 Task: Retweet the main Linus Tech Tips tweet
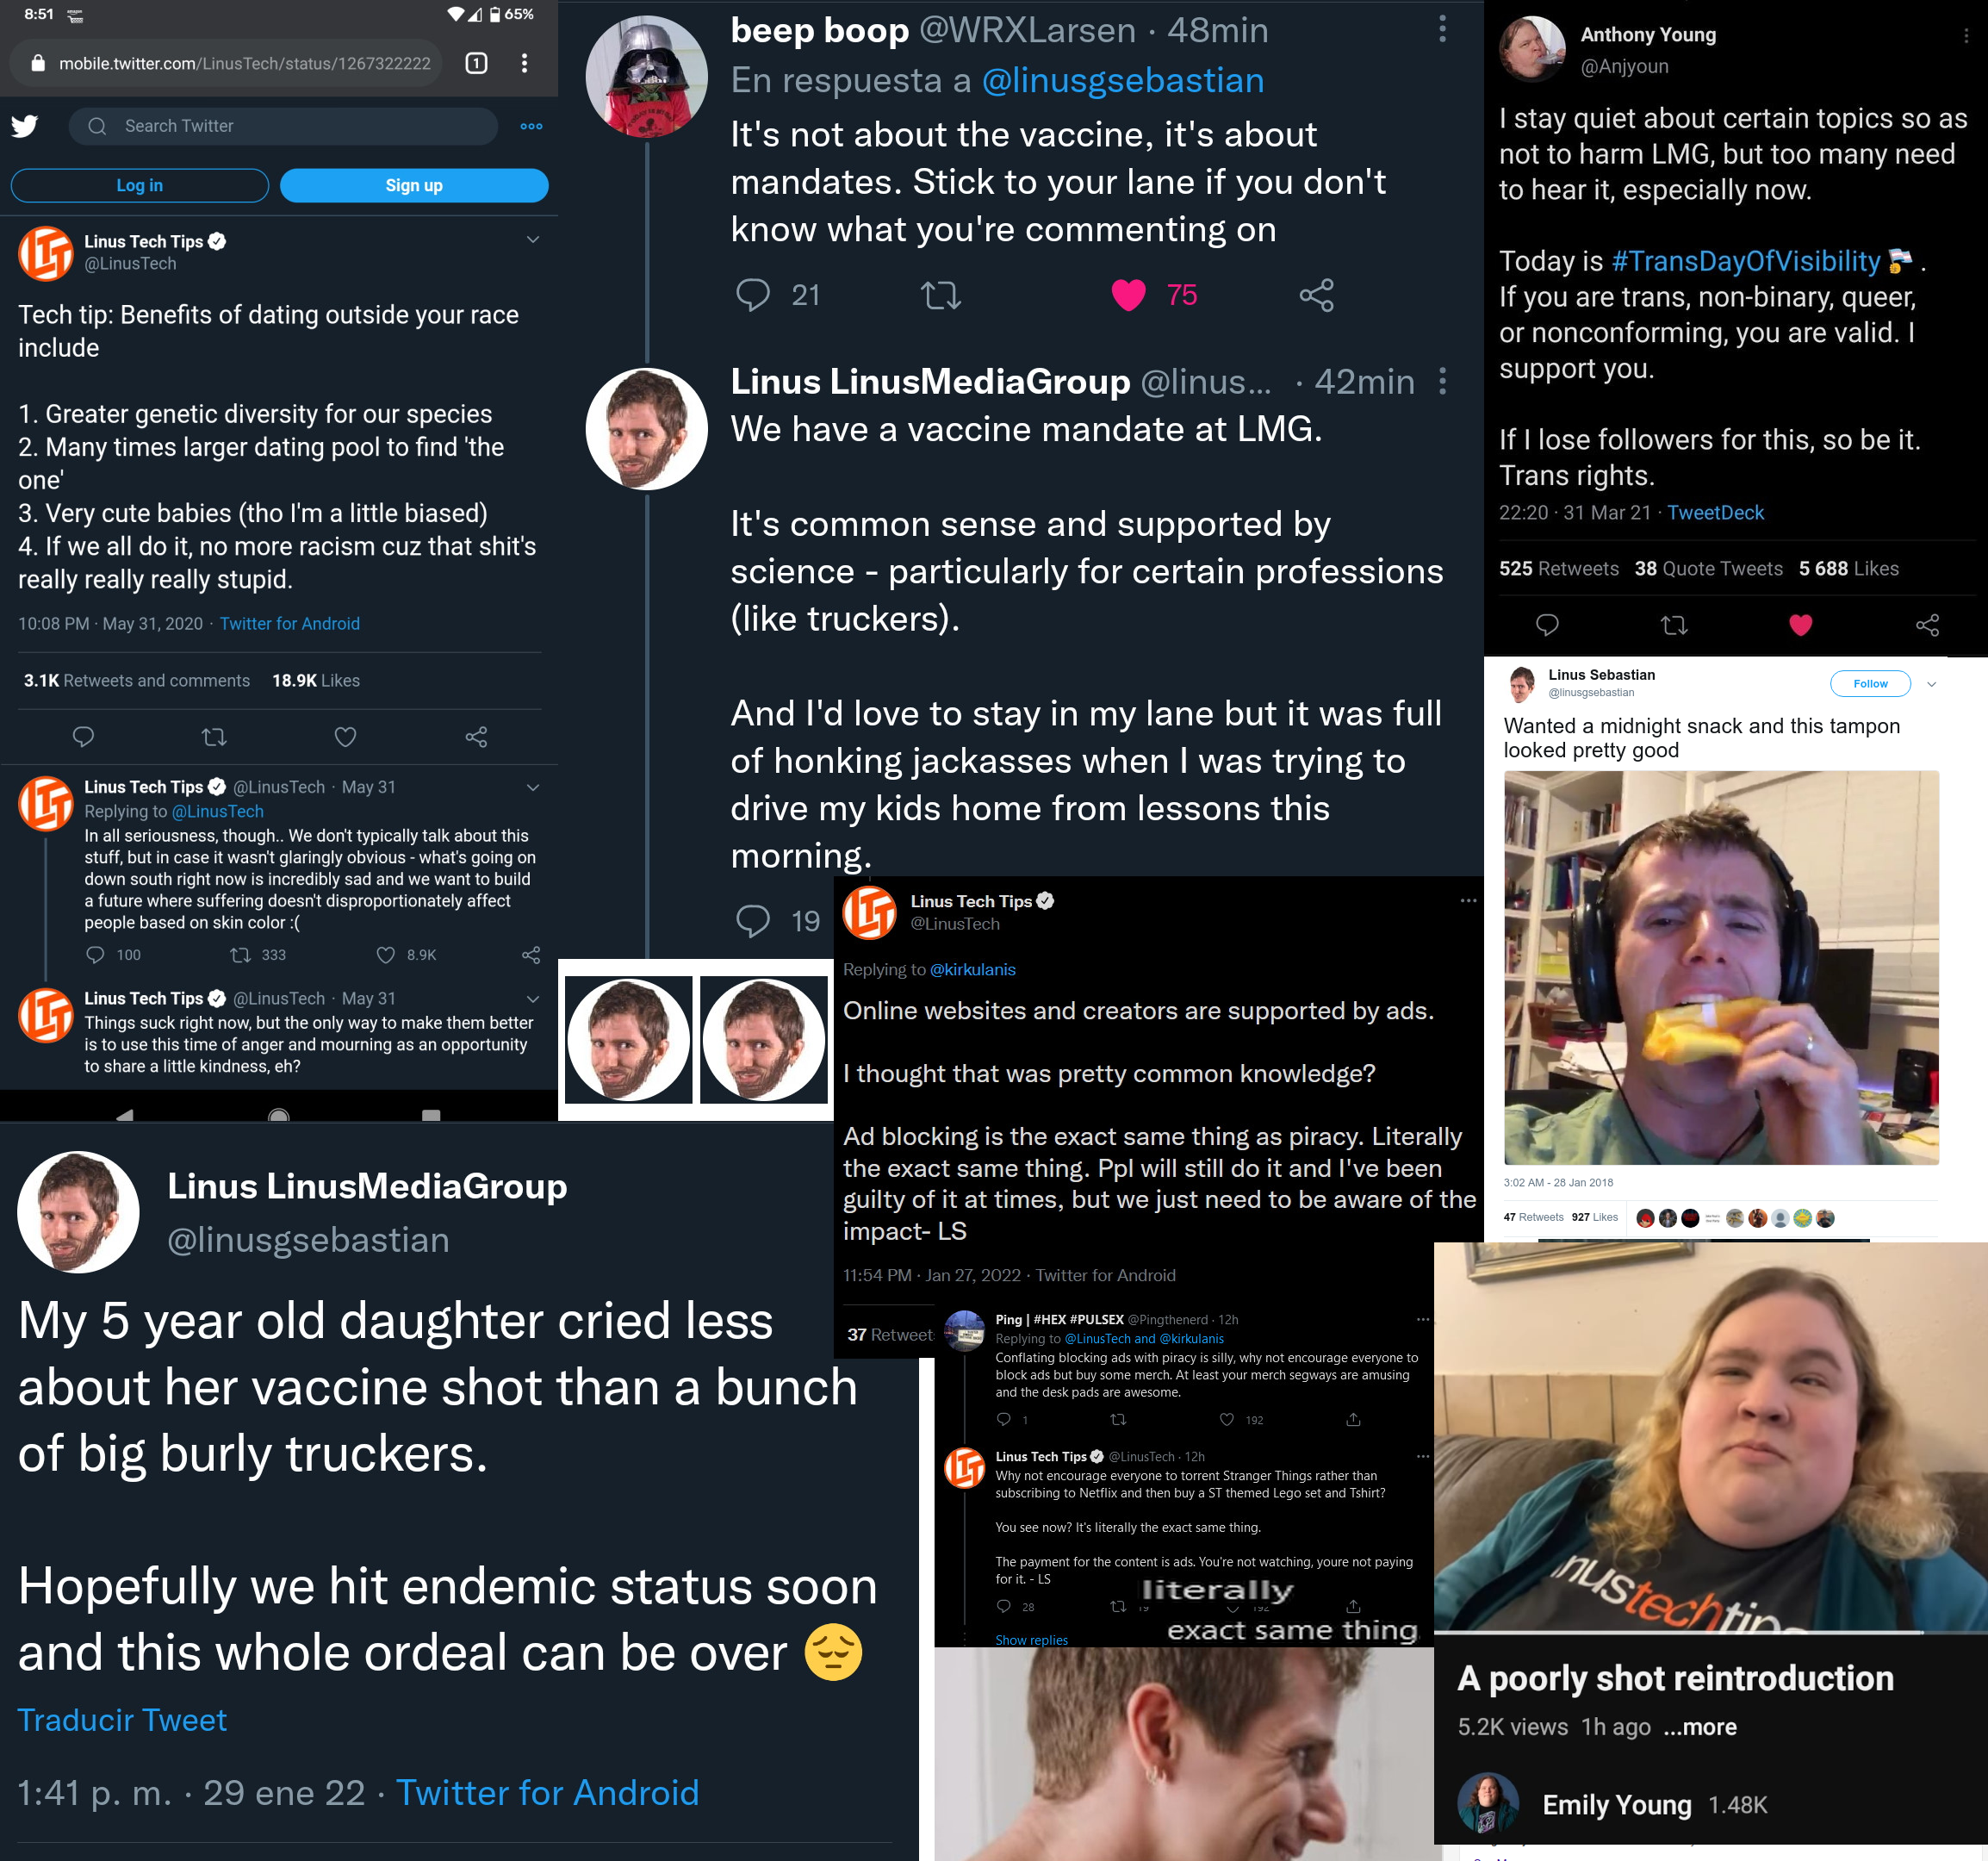(x=214, y=737)
